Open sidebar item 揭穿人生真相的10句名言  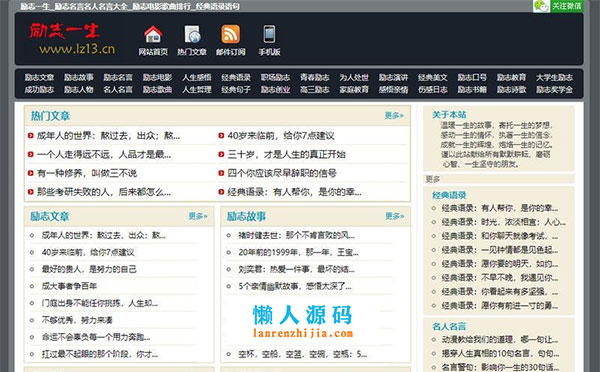501,353
